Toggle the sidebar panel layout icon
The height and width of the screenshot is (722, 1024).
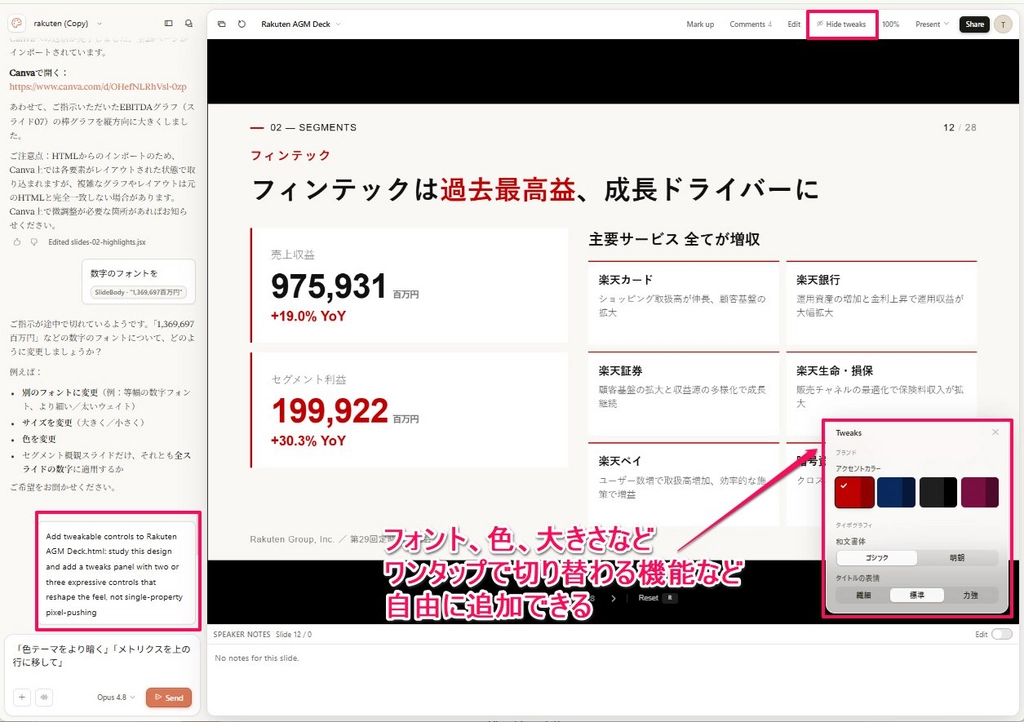[168, 24]
